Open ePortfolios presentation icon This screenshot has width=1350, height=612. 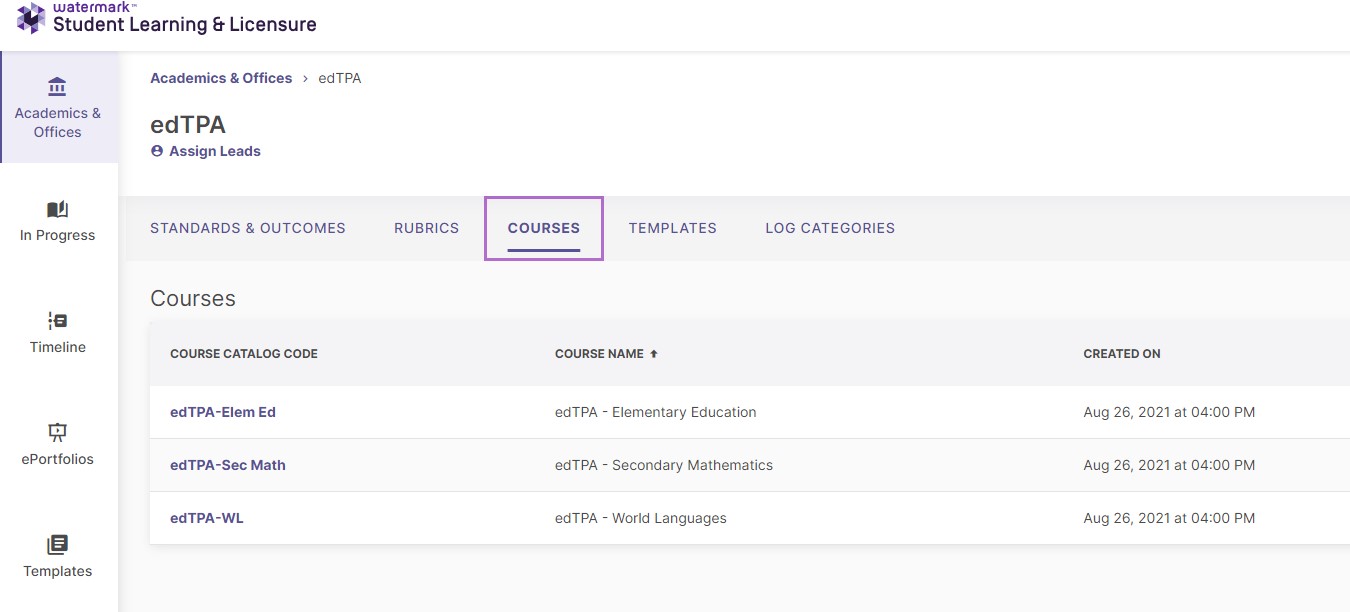click(57, 433)
